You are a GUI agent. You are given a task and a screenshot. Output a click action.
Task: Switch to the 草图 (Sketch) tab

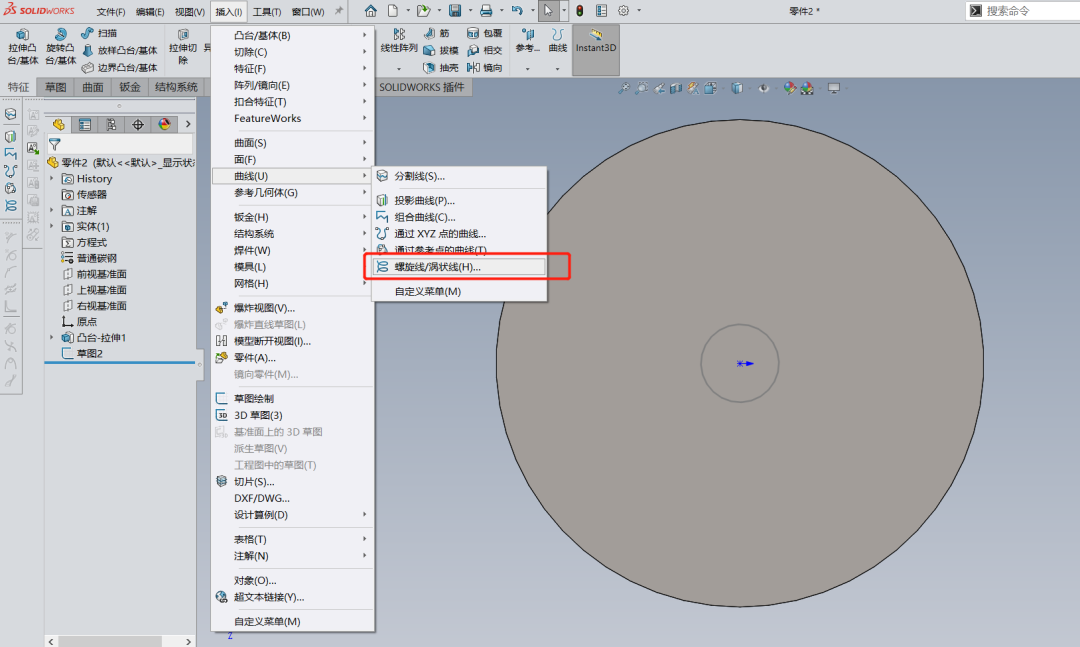[x=55, y=87]
